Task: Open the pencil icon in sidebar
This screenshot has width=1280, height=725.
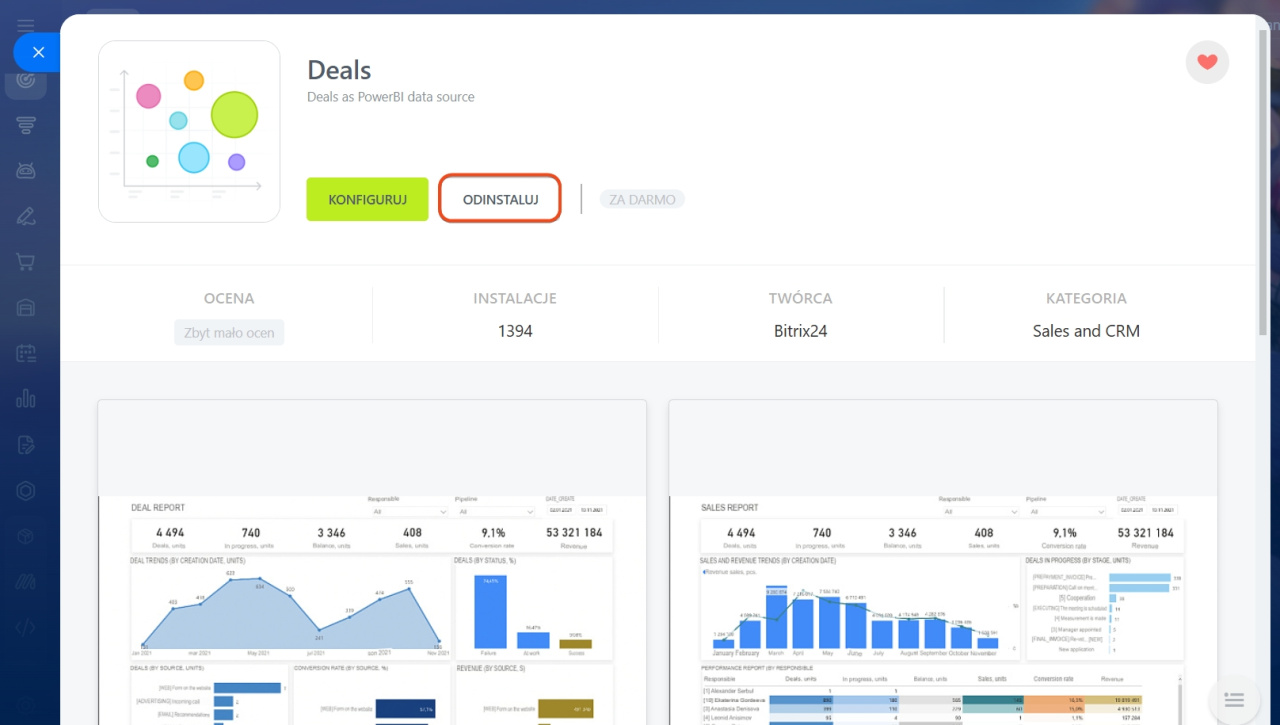Action: click(26, 216)
